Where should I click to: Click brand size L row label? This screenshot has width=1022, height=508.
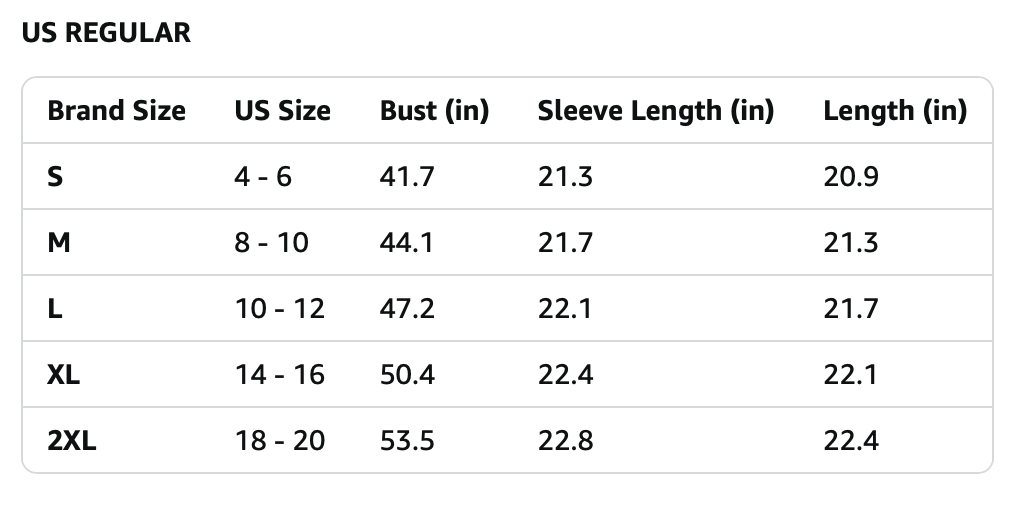[55, 308]
